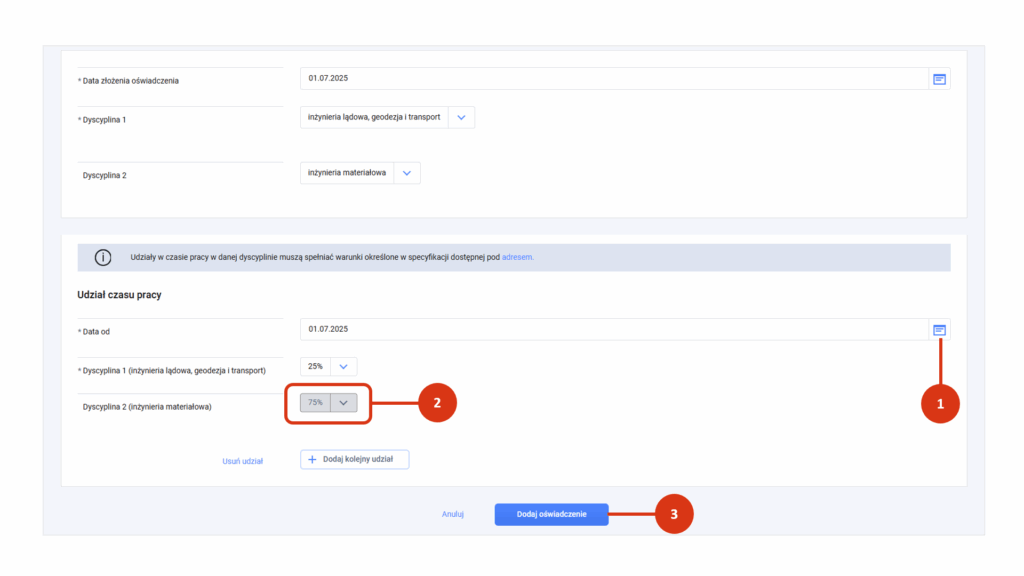Select the inżynieria materiałowa combo box
The height and width of the screenshot is (576, 1024).
360,173
